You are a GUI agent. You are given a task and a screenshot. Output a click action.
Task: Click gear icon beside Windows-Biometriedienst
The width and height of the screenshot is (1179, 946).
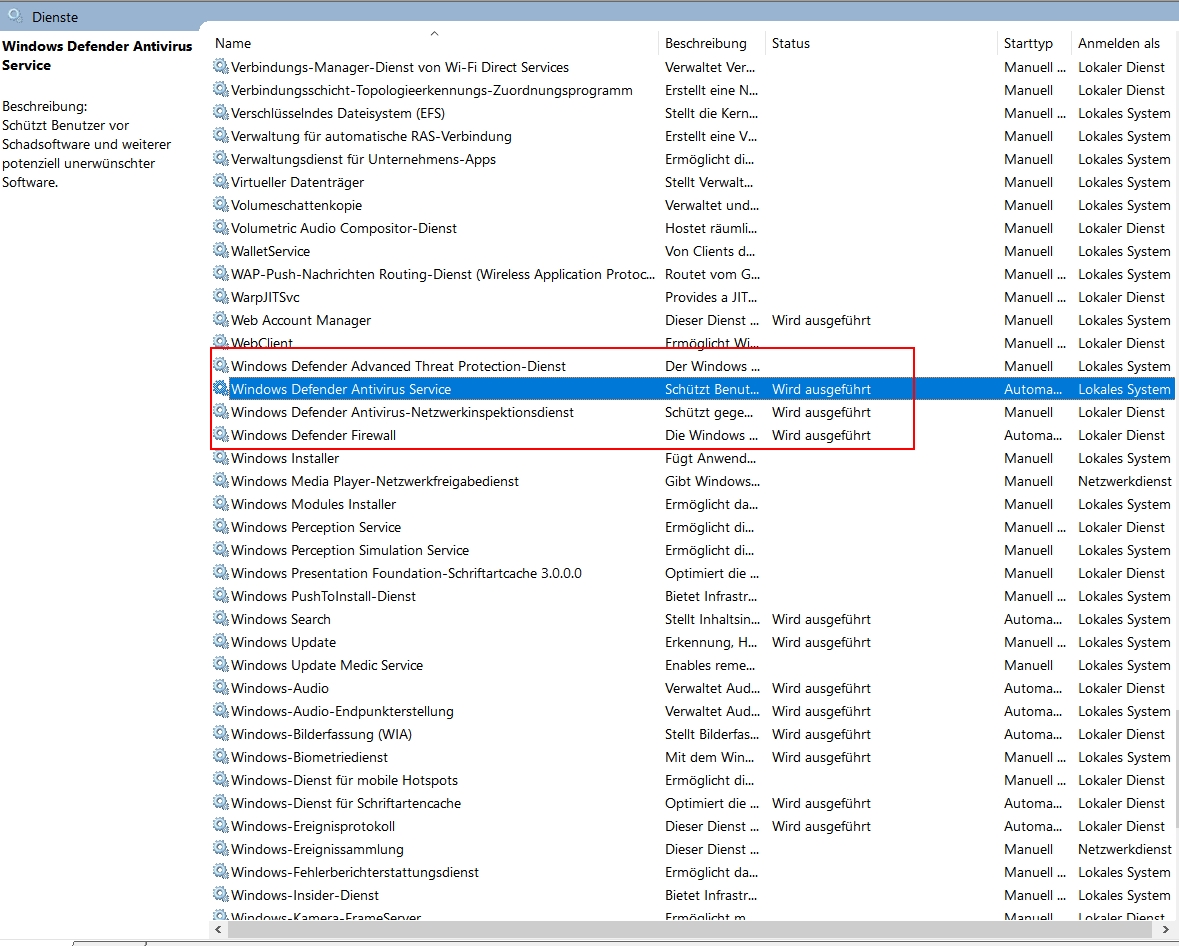220,756
